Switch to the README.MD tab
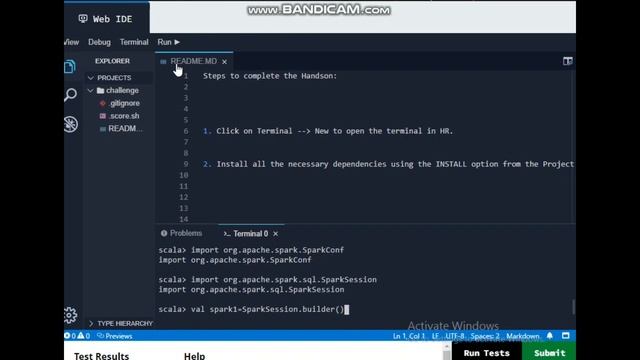This screenshot has height=360, width=640. click(x=193, y=61)
